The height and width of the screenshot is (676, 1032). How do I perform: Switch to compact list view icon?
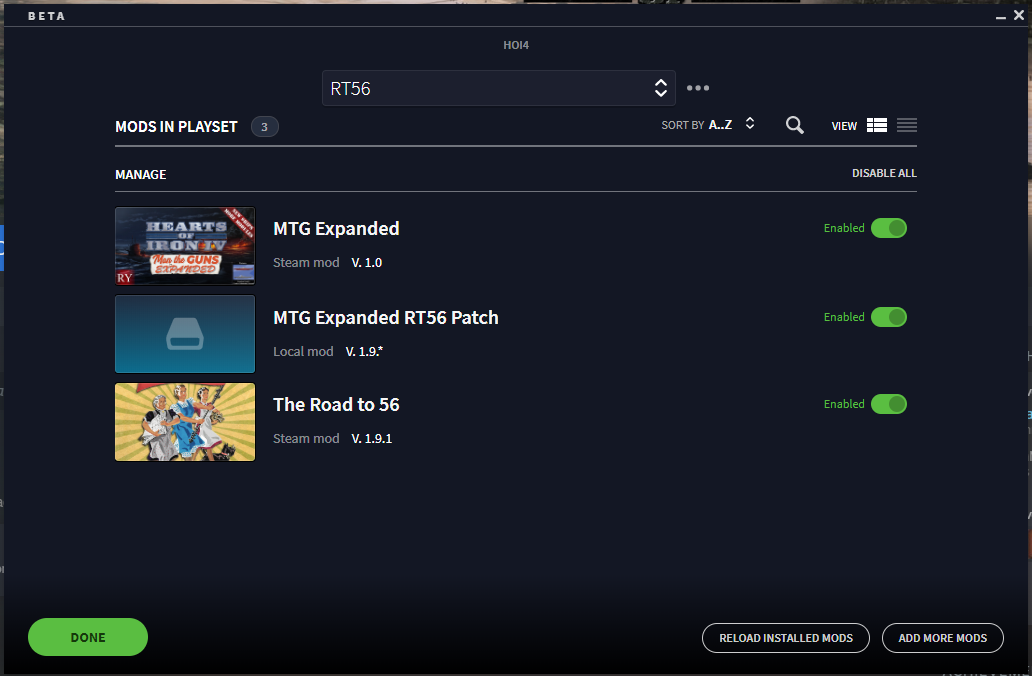(x=907, y=126)
